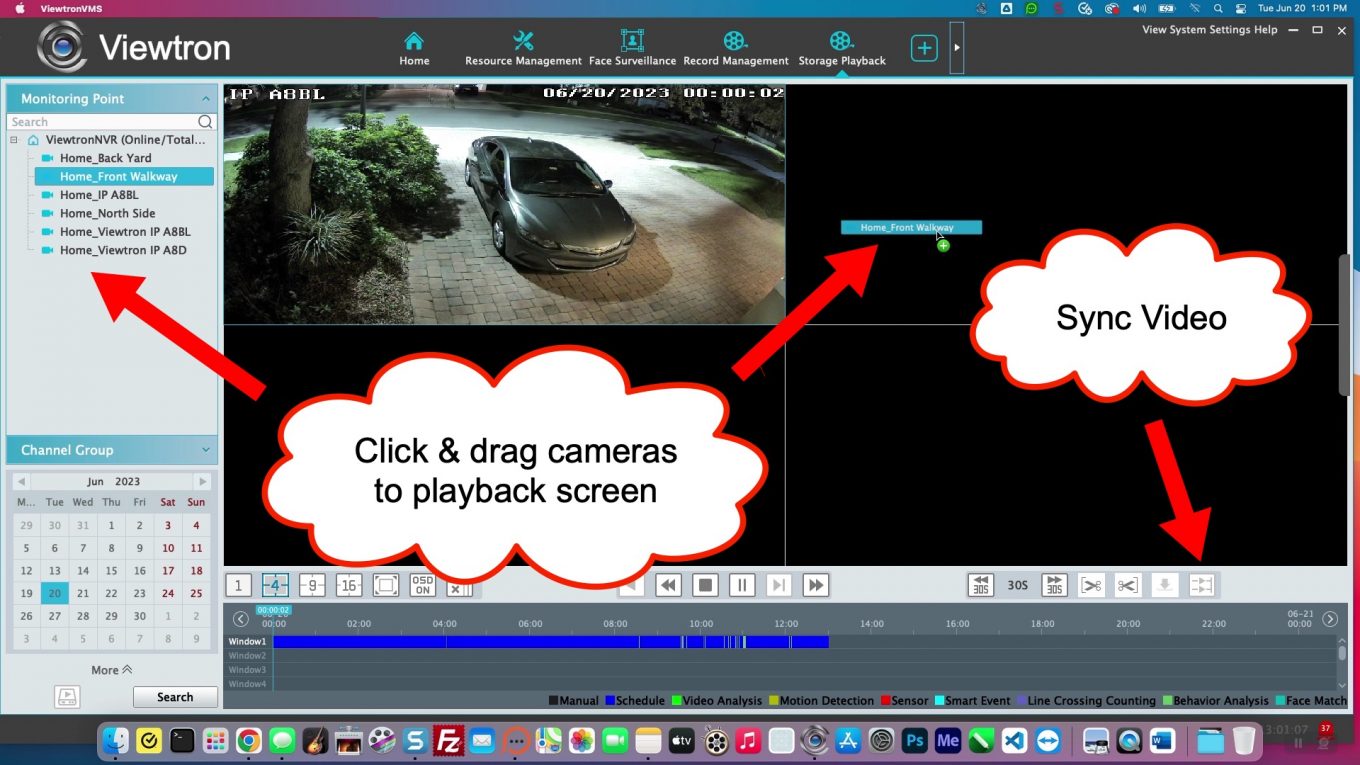This screenshot has width=1360, height=765.
Task: Pause the video playback
Action: pyautogui.click(x=741, y=585)
